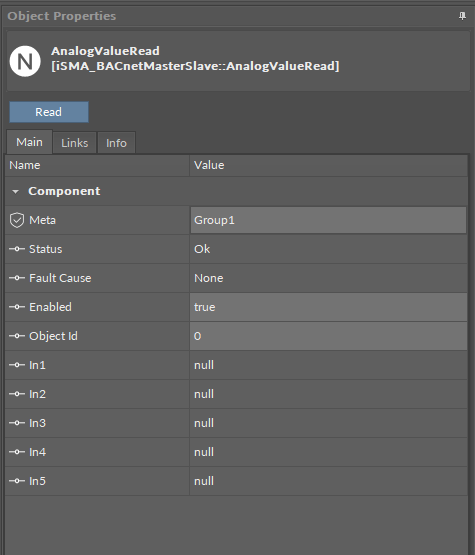Click the slot icon next to Enabled

click(17, 307)
